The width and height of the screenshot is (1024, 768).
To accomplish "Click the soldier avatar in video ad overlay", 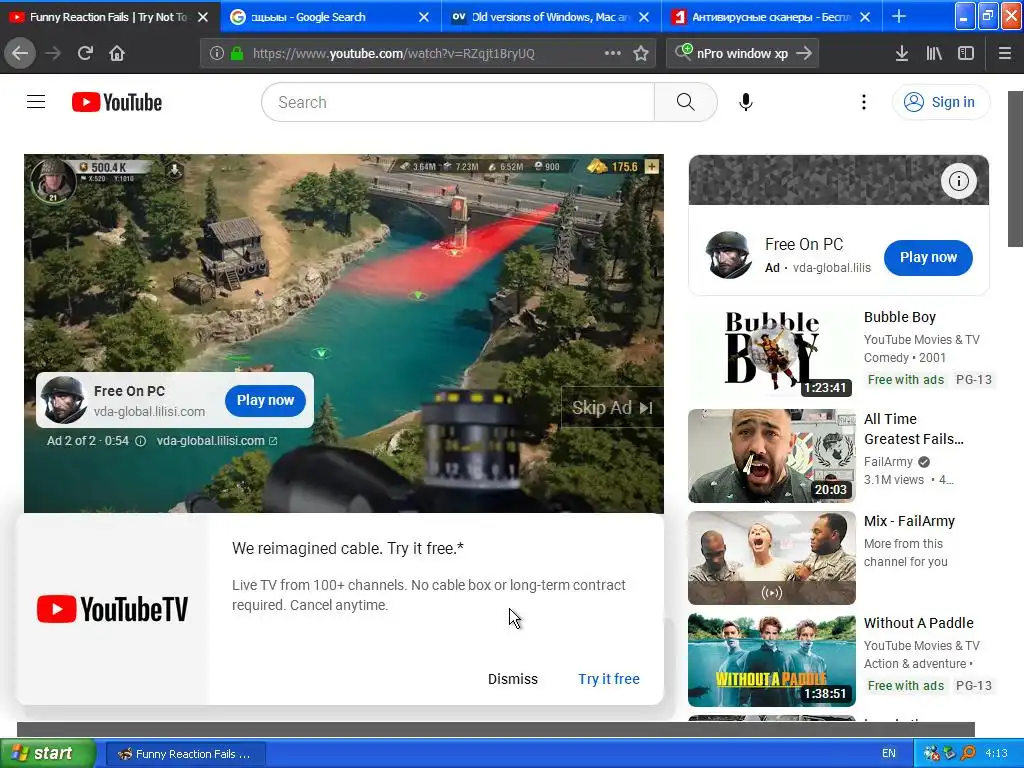I will pyautogui.click(x=63, y=400).
